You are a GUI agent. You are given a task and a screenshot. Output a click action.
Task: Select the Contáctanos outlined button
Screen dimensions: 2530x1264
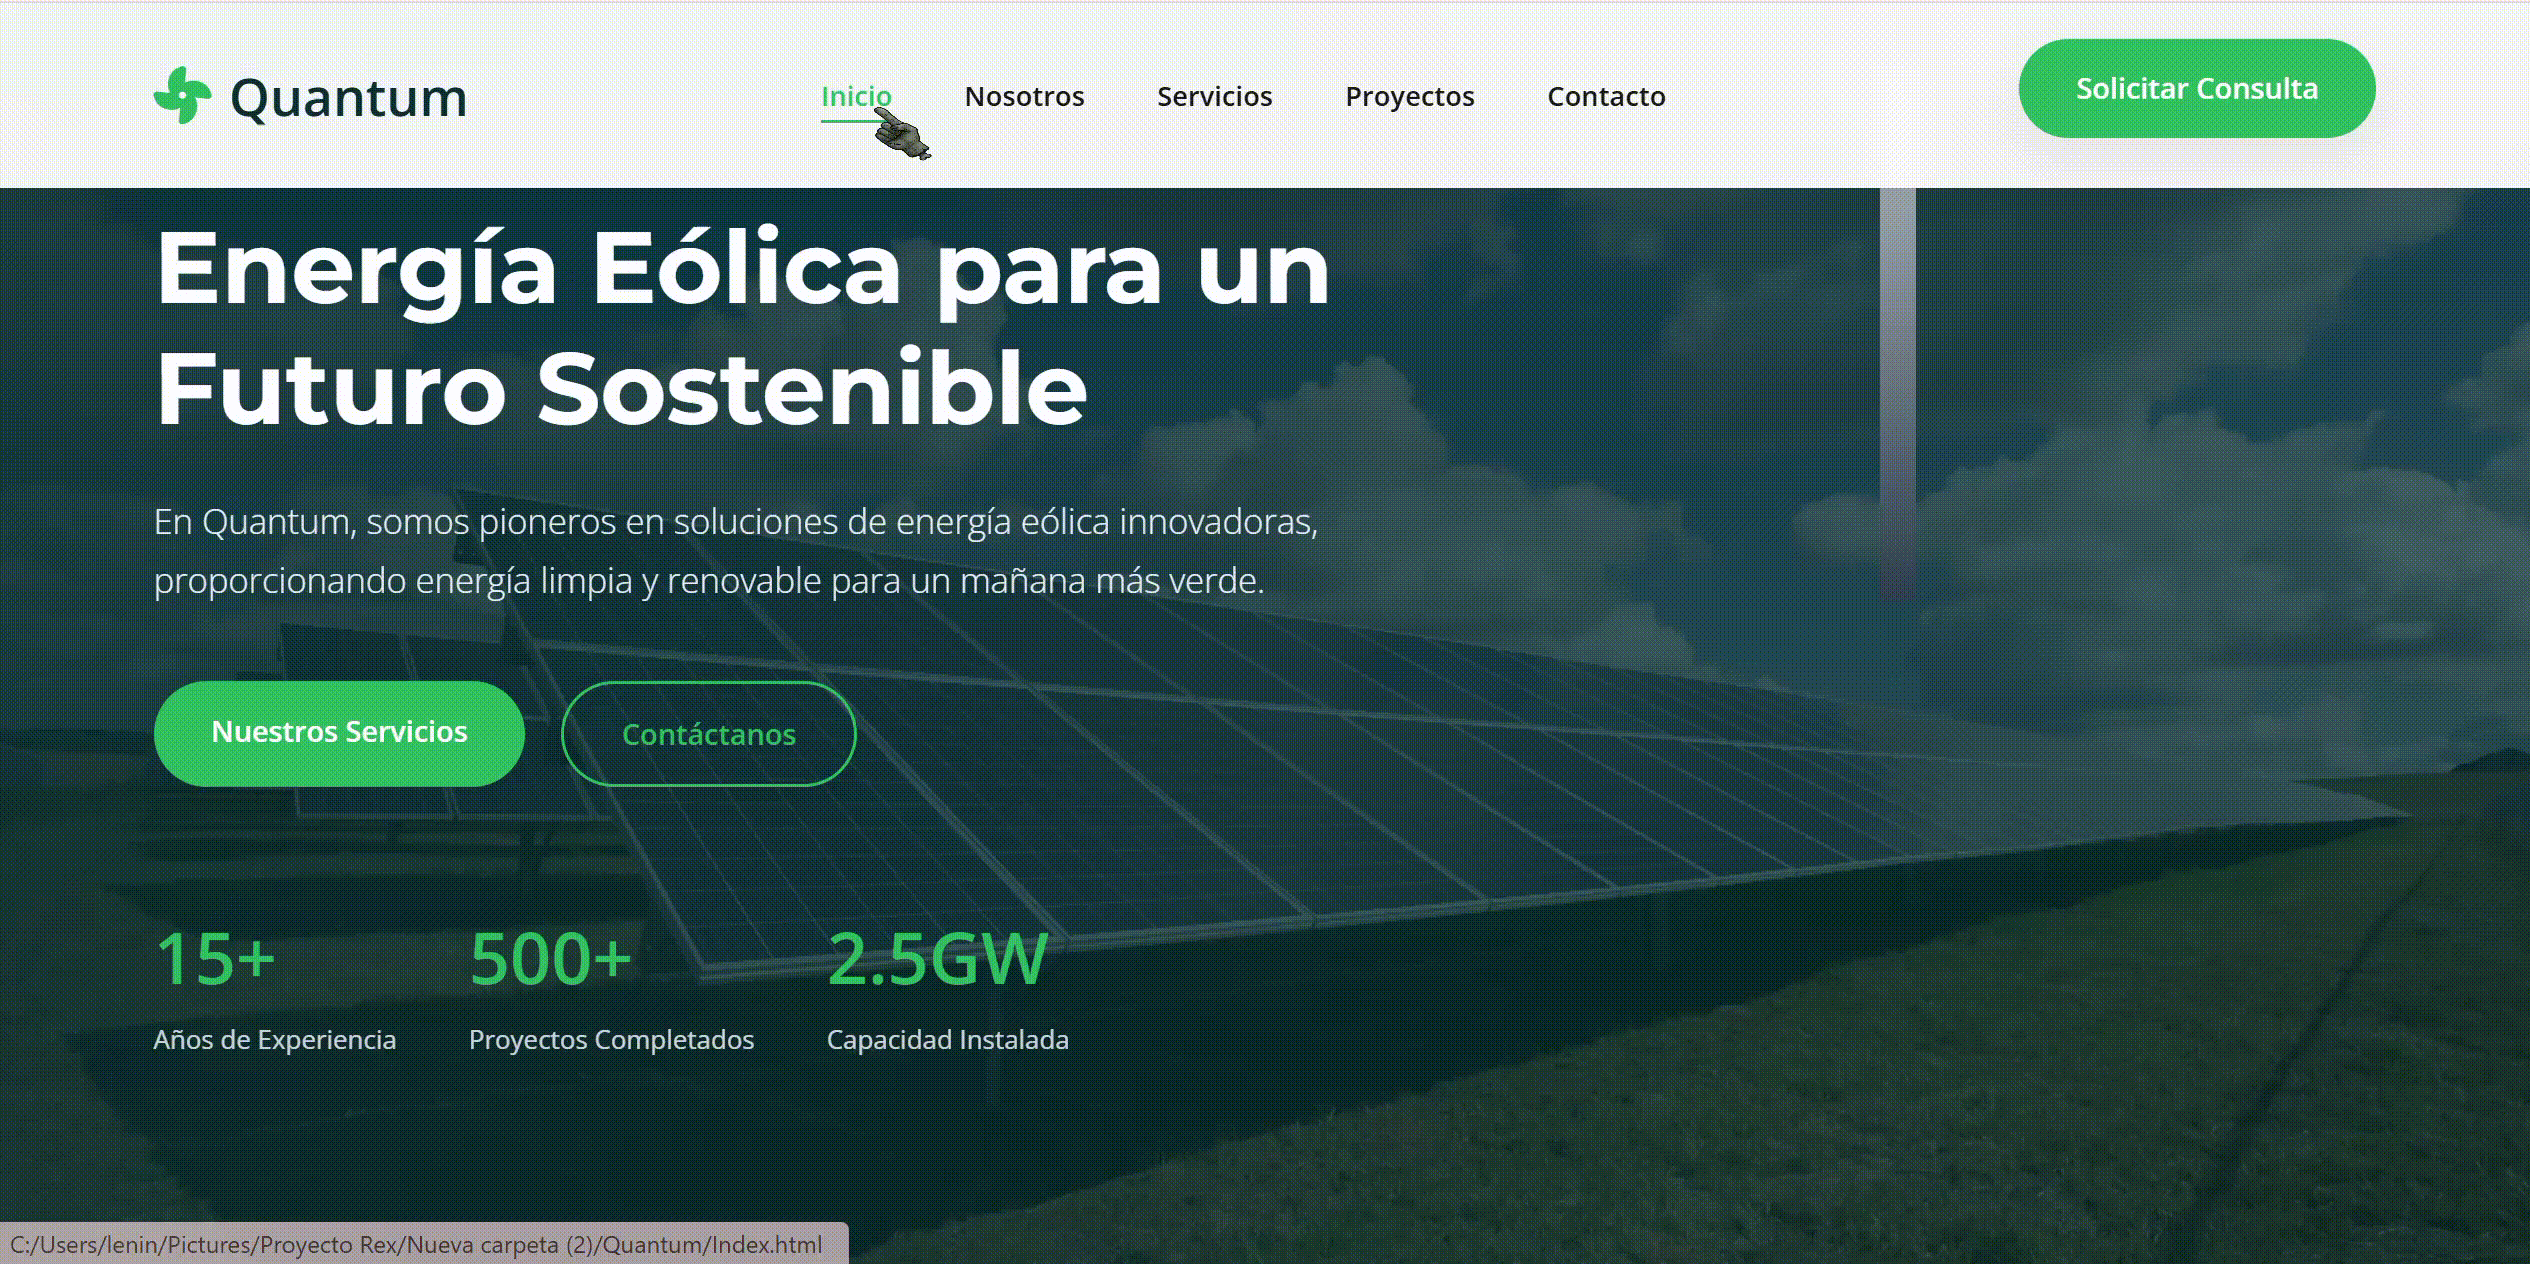point(710,733)
